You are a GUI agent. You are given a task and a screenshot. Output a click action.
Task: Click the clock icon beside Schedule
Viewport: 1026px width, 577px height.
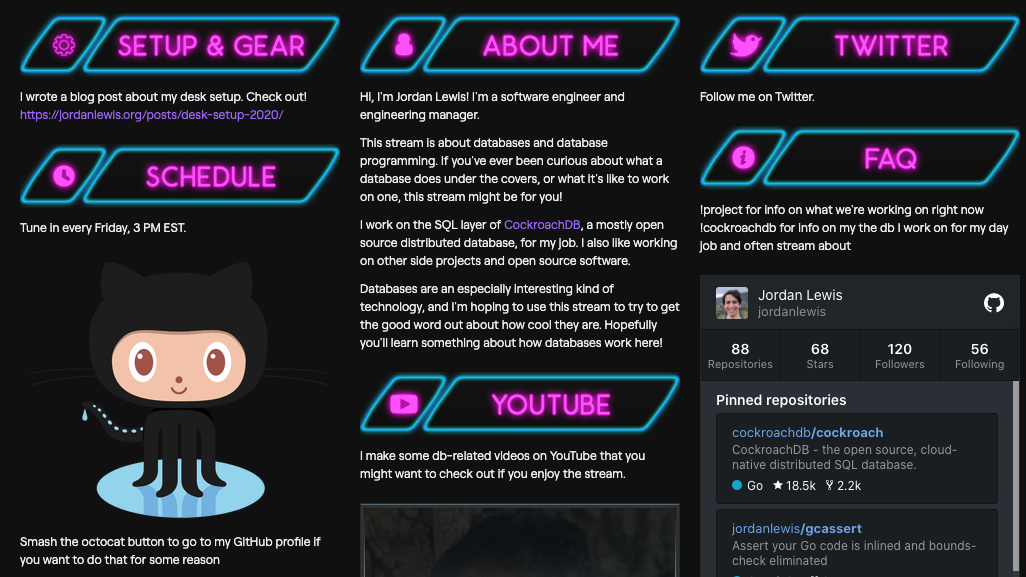tap(63, 176)
